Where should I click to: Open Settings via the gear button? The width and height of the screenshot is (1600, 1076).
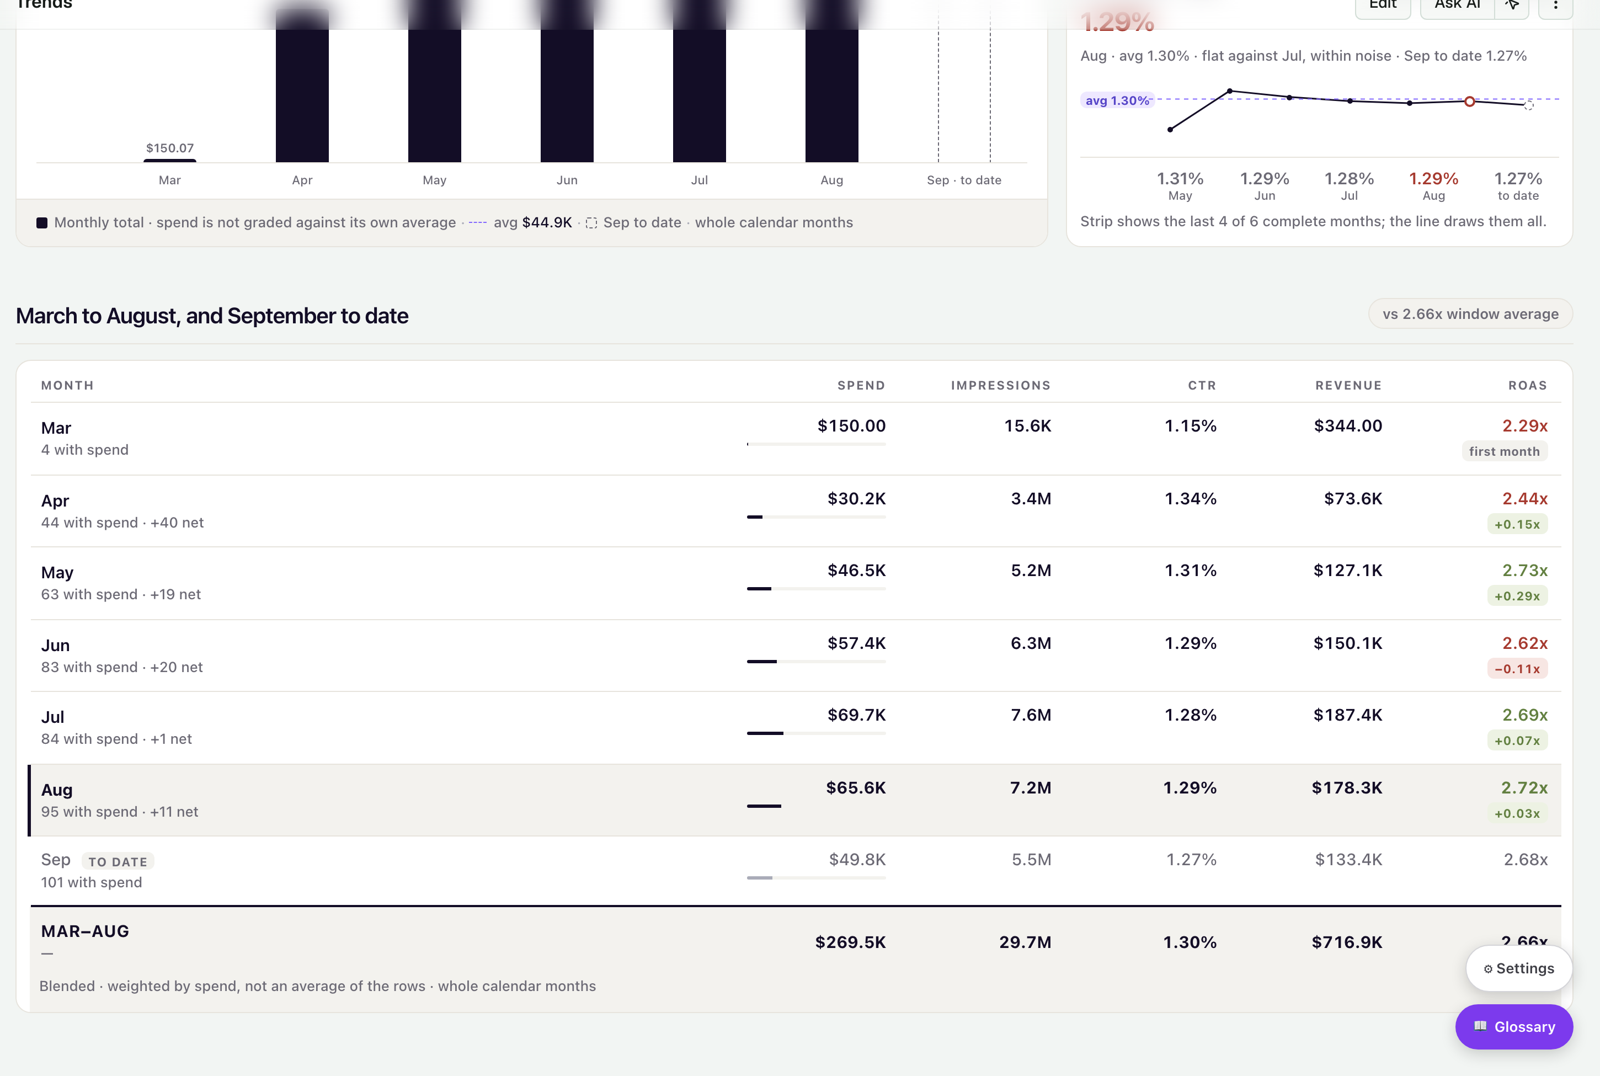(1519, 968)
